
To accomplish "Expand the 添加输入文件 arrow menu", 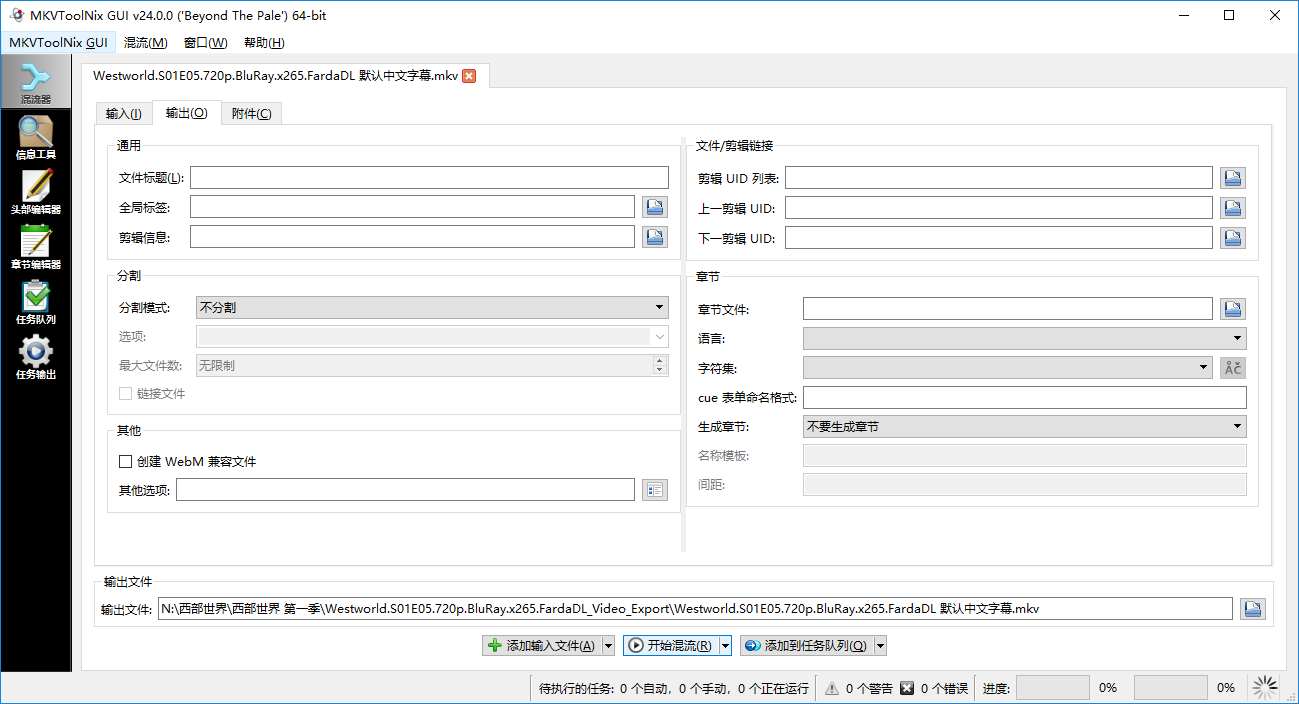I will [x=609, y=646].
